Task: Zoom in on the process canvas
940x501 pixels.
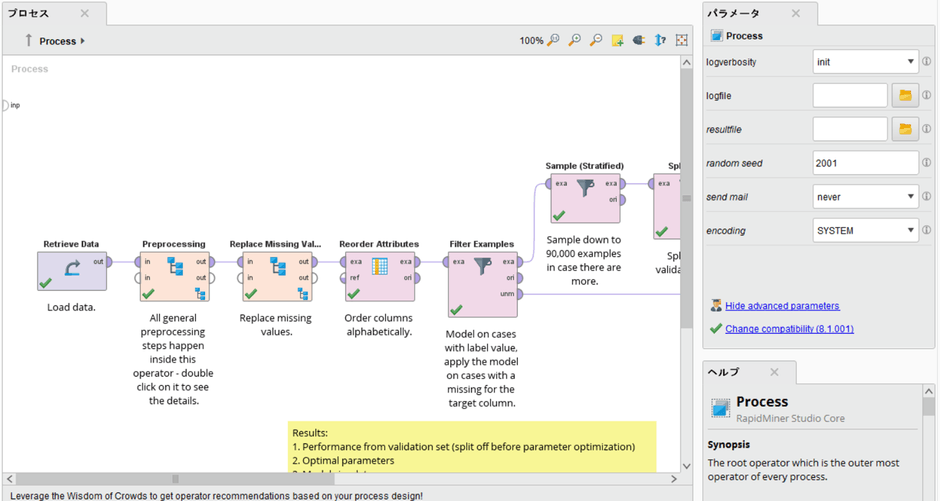Action: click(x=575, y=41)
